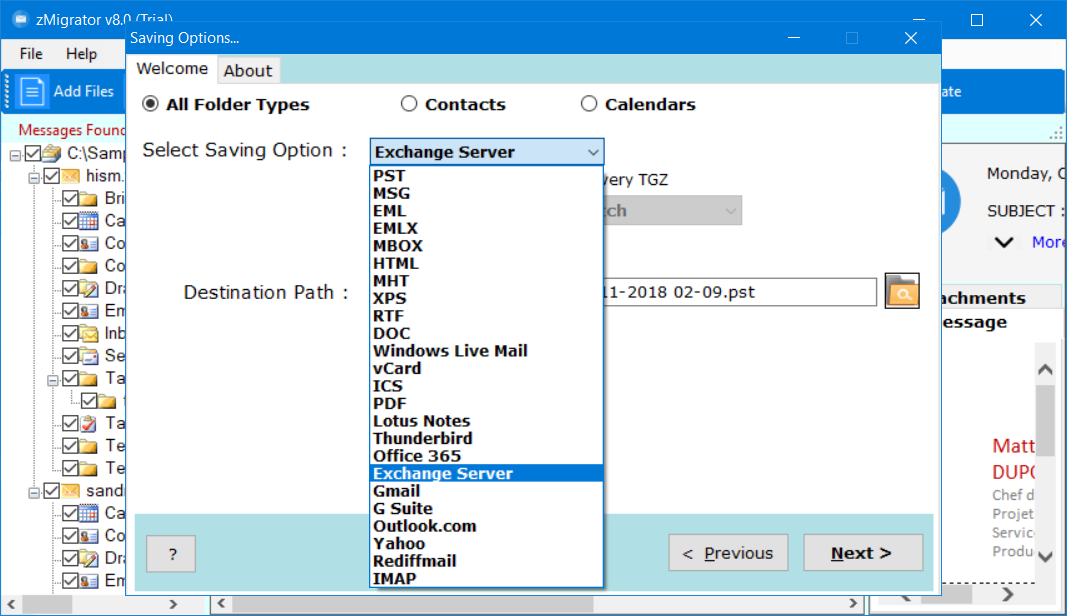Viewport: 1067px width, 616px height.
Task: Uncheck the 'Bri' folder checkbox
Action: click(x=70, y=198)
